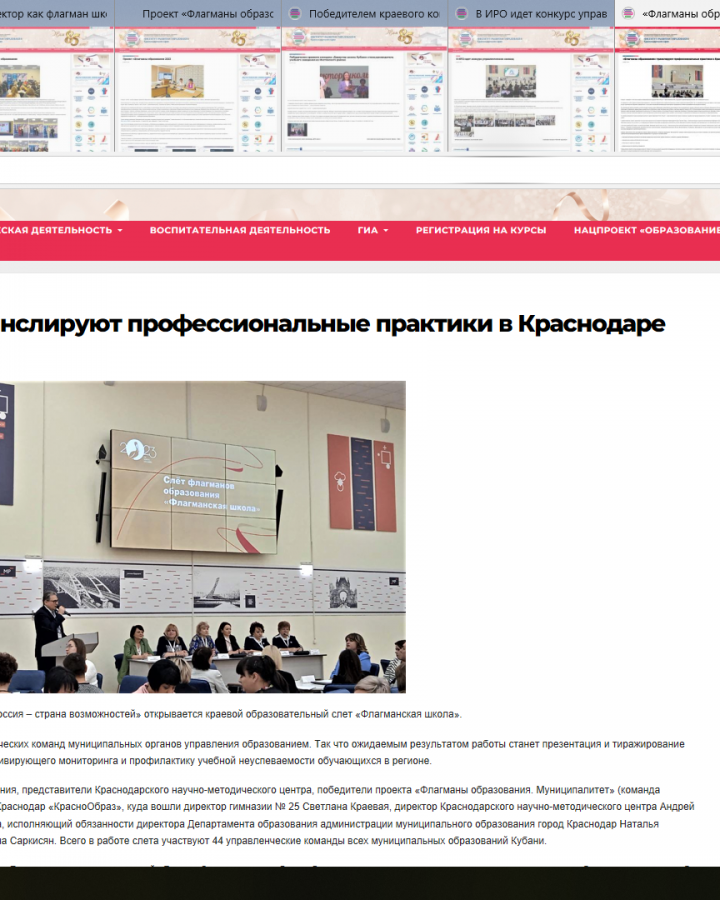Go to 'РЕГИСТРАЦИЯ НА КУРСЫ' in navigation
Screen dimensions: 720x900
(x=481, y=230)
